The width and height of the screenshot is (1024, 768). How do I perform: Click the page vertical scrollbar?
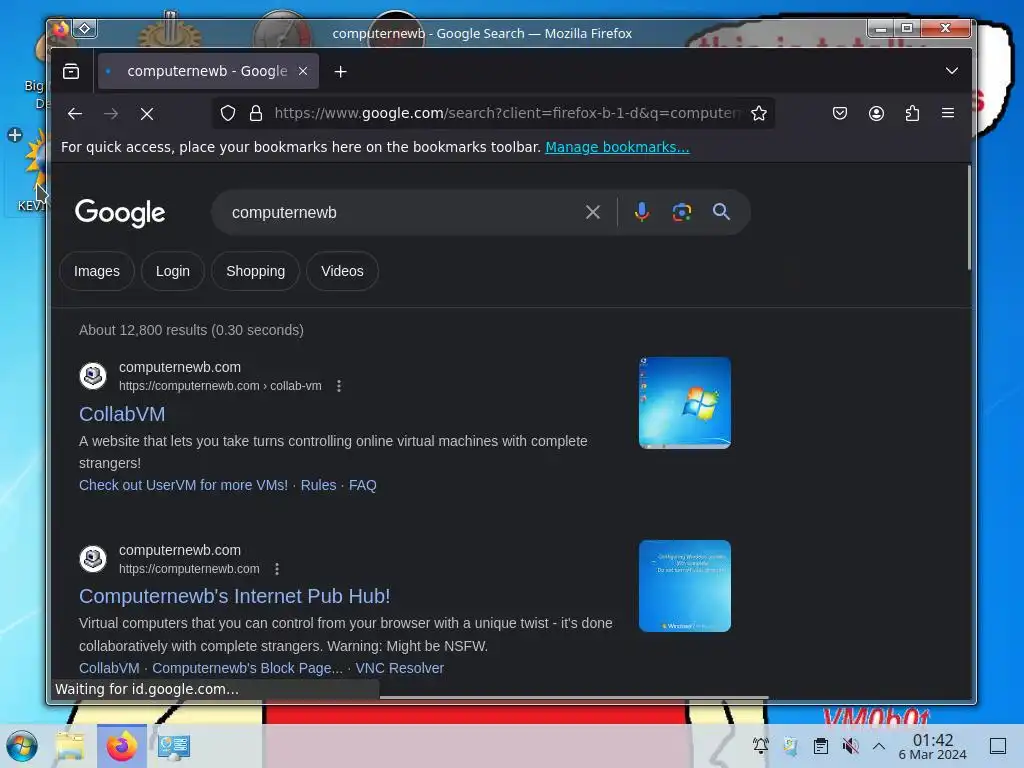click(x=969, y=217)
